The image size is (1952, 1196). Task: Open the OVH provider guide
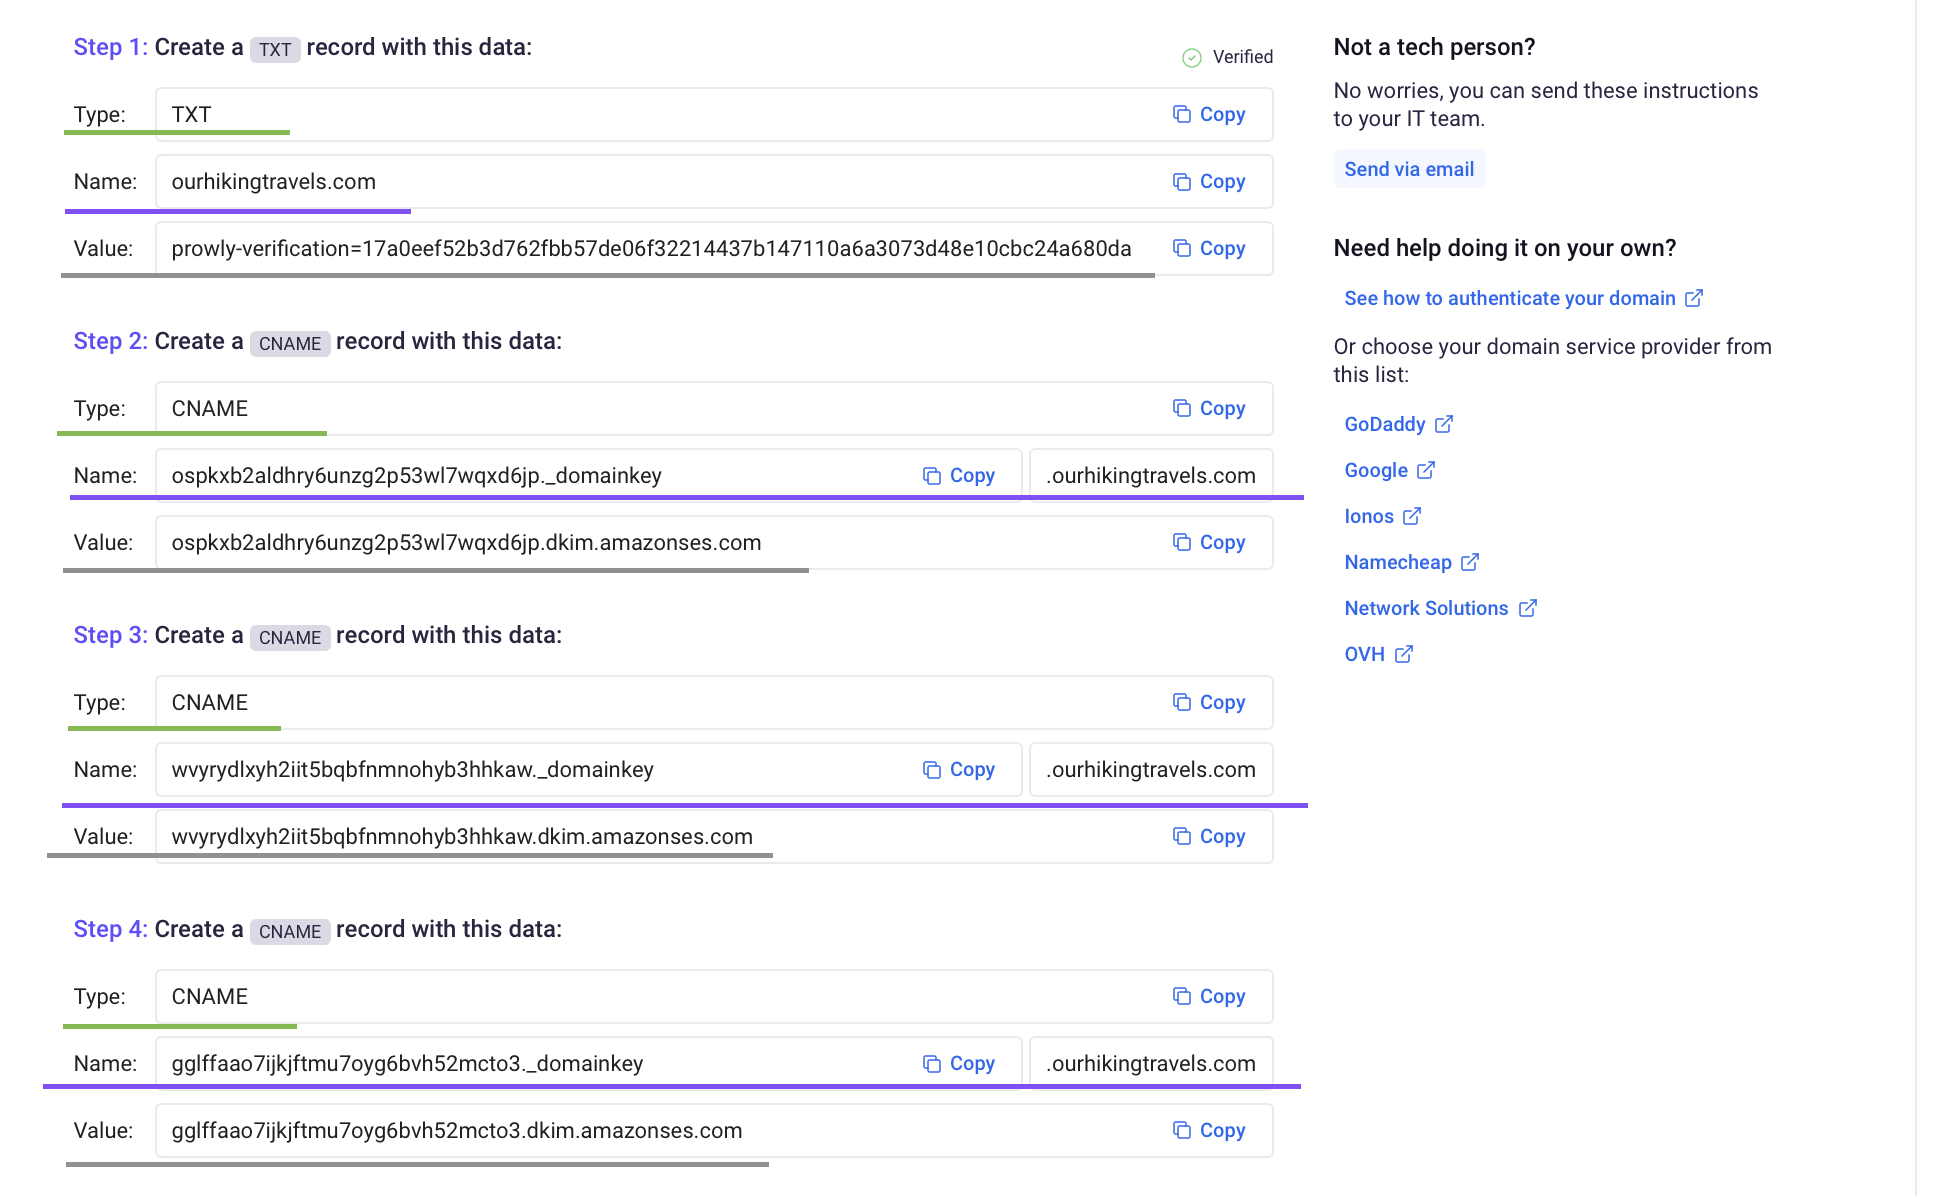point(1378,654)
